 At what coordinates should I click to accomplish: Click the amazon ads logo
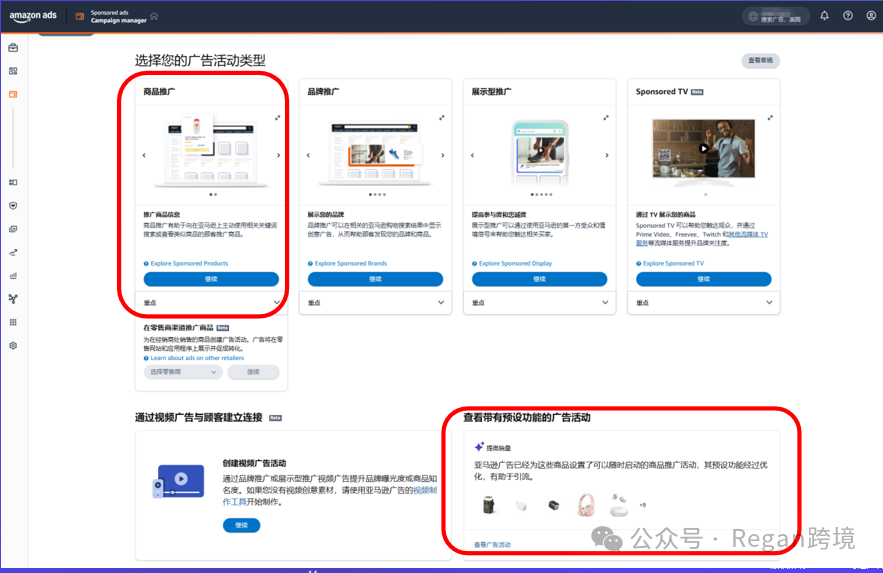point(33,16)
